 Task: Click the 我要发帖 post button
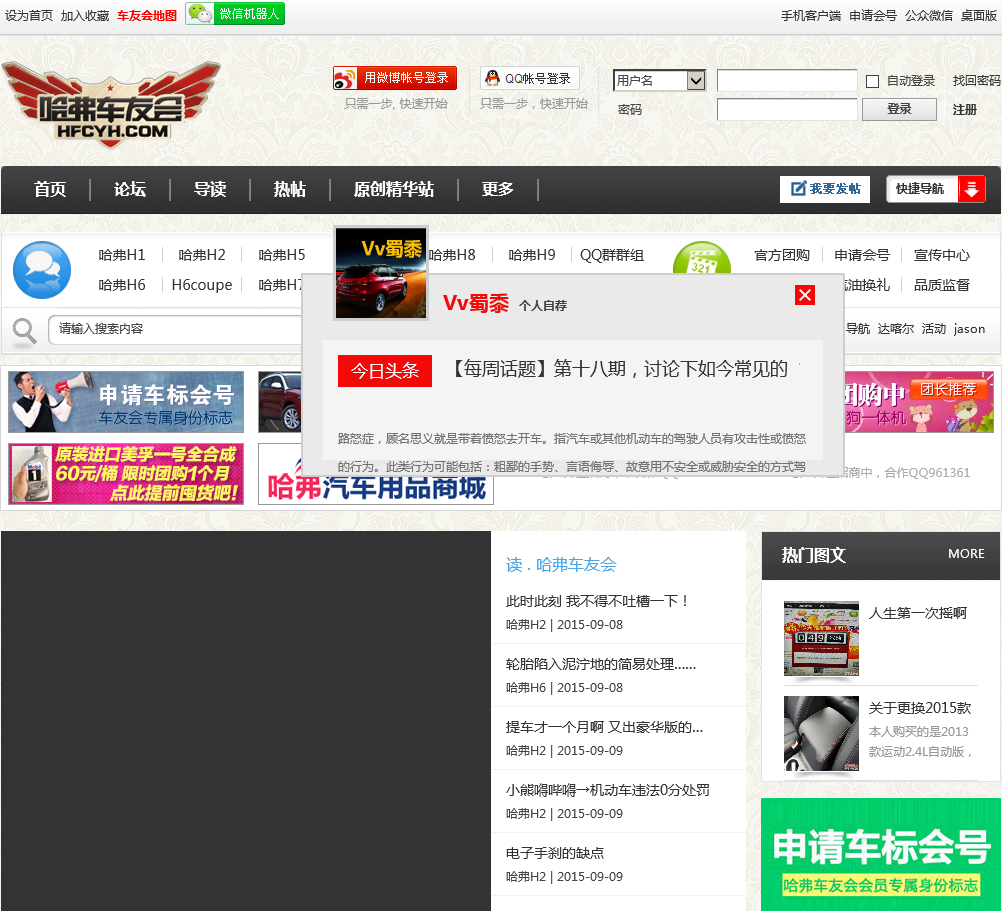[825, 189]
